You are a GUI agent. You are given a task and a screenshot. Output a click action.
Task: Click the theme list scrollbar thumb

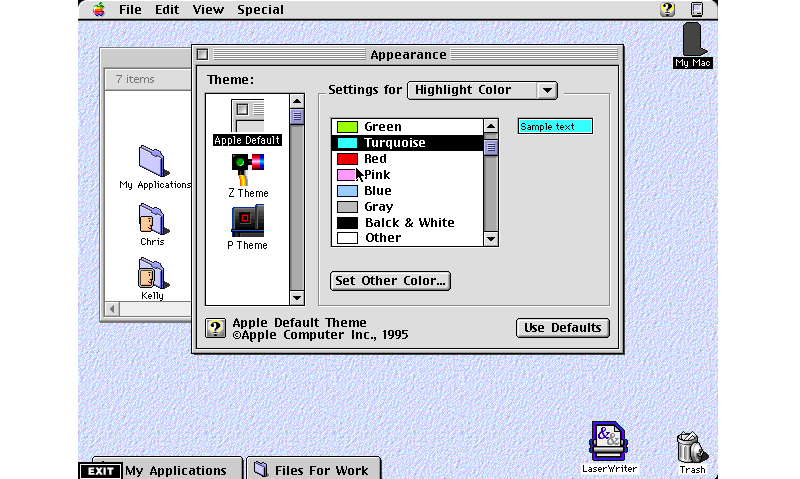pyautogui.click(x=297, y=117)
